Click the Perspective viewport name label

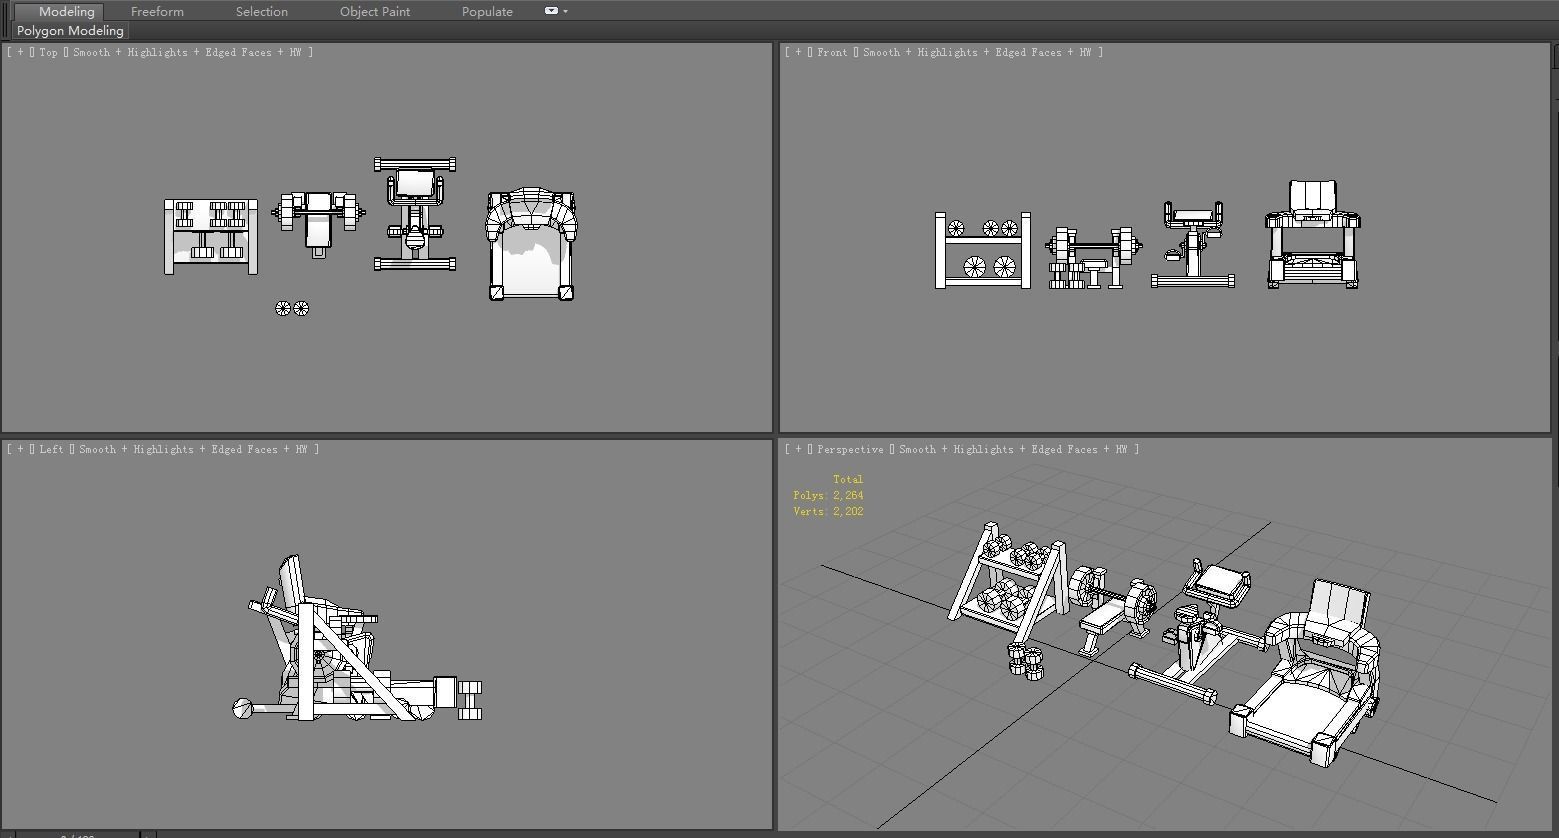point(850,449)
